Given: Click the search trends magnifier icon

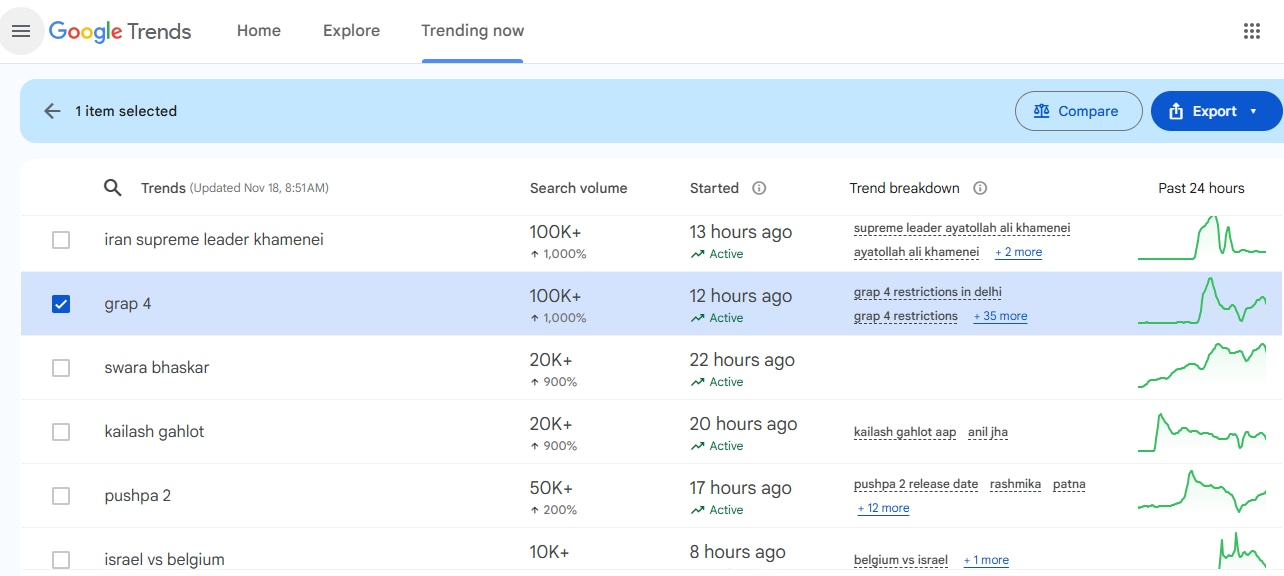Looking at the screenshot, I should (x=113, y=188).
